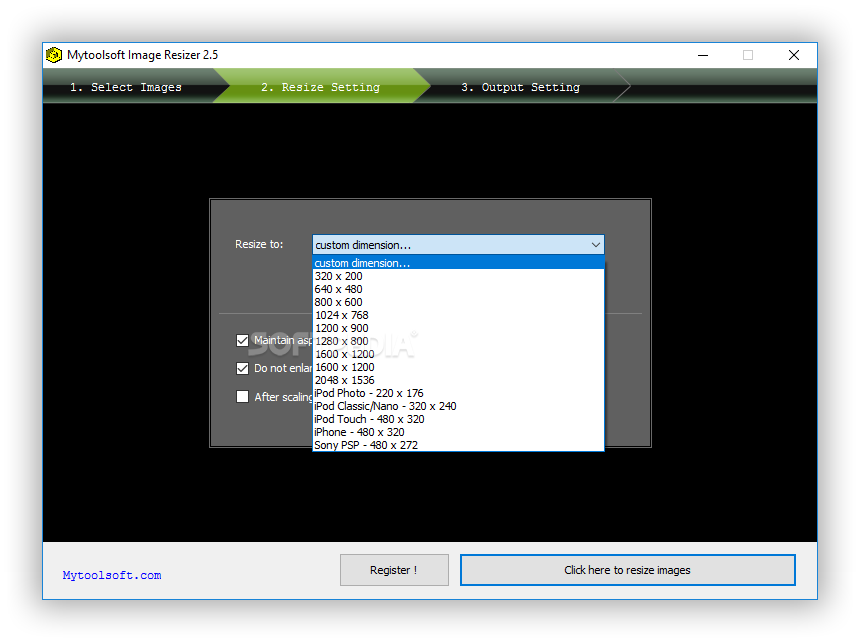
Task: Select the 1200 x 900 entry
Action: (459, 328)
